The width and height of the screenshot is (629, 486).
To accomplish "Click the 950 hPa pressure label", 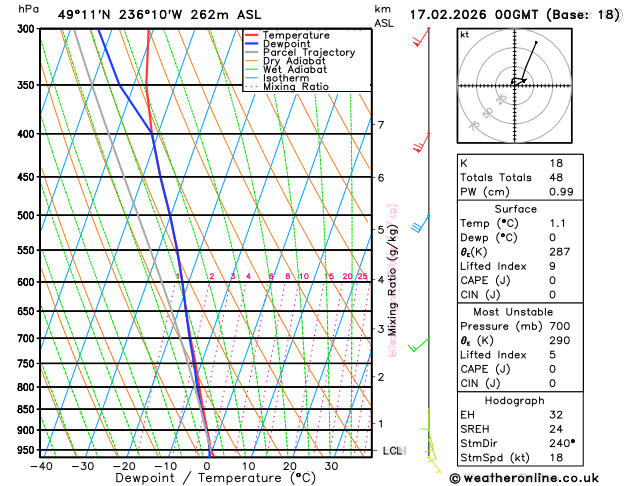I will point(28,450).
